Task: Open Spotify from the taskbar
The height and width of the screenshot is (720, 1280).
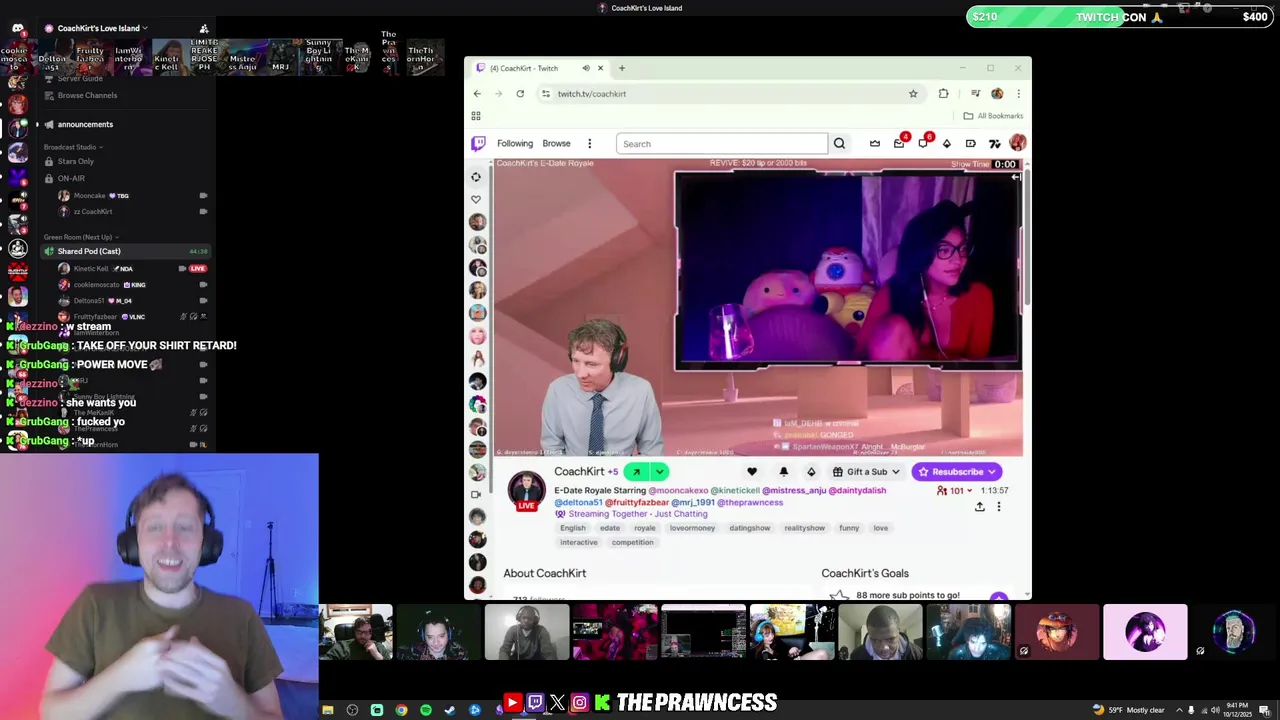Action: click(x=425, y=710)
